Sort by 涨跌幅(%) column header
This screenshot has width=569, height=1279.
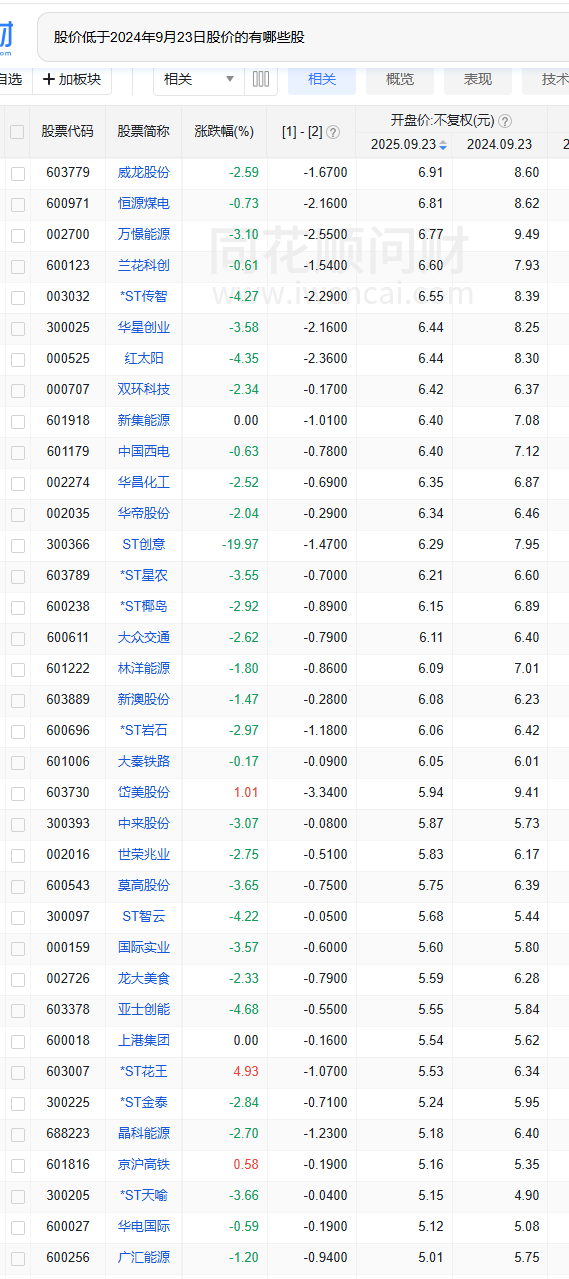224,132
